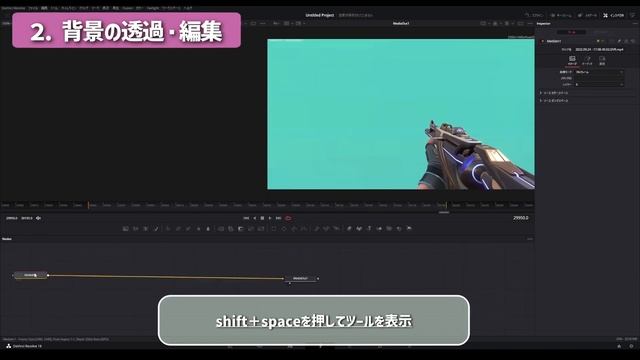Add a Camera3D node from the toolbar
The width and height of the screenshot is (640, 360).
point(389,229)
